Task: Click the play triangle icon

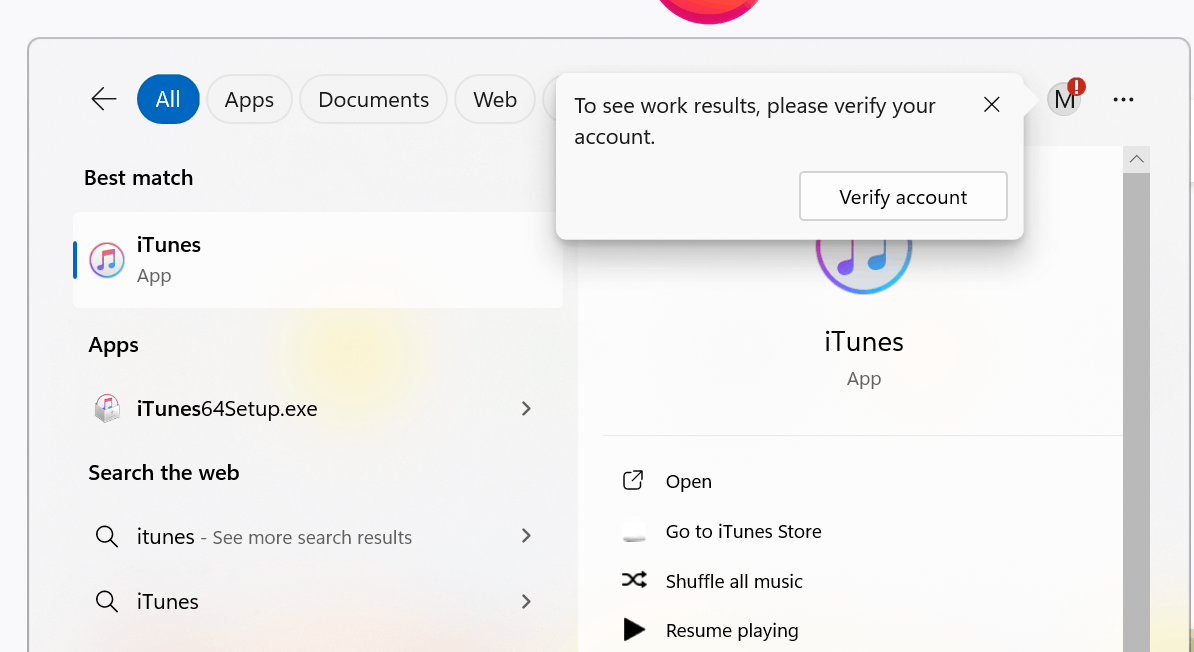Action: [x=634, y=630]
